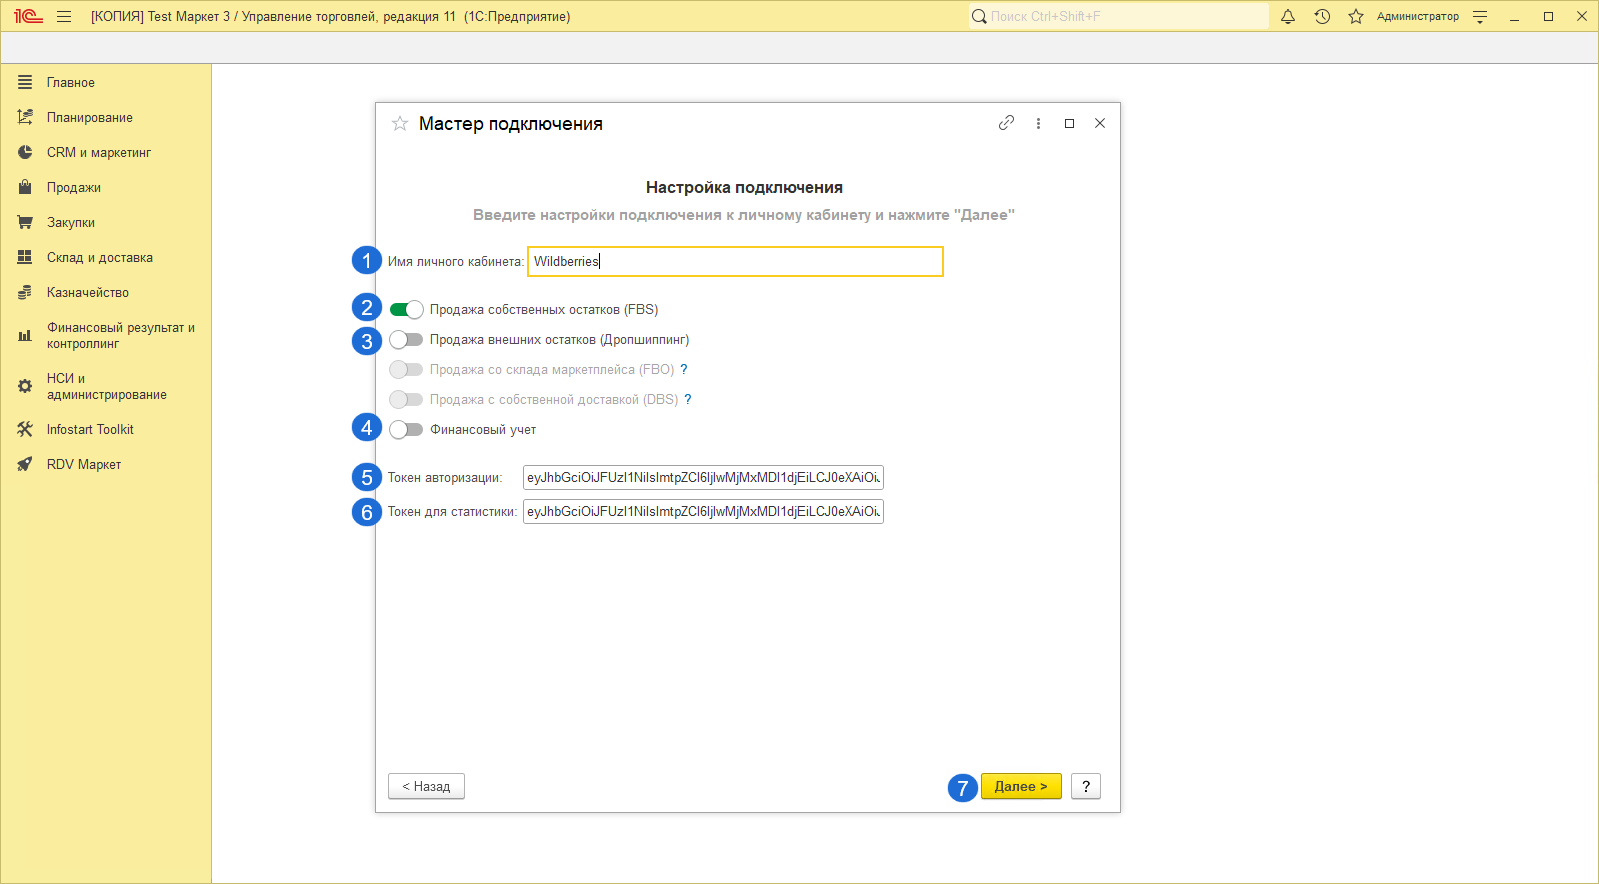Enable the dropshipping external stock toggle
1599x884 pixels.
tap(406, 339)
